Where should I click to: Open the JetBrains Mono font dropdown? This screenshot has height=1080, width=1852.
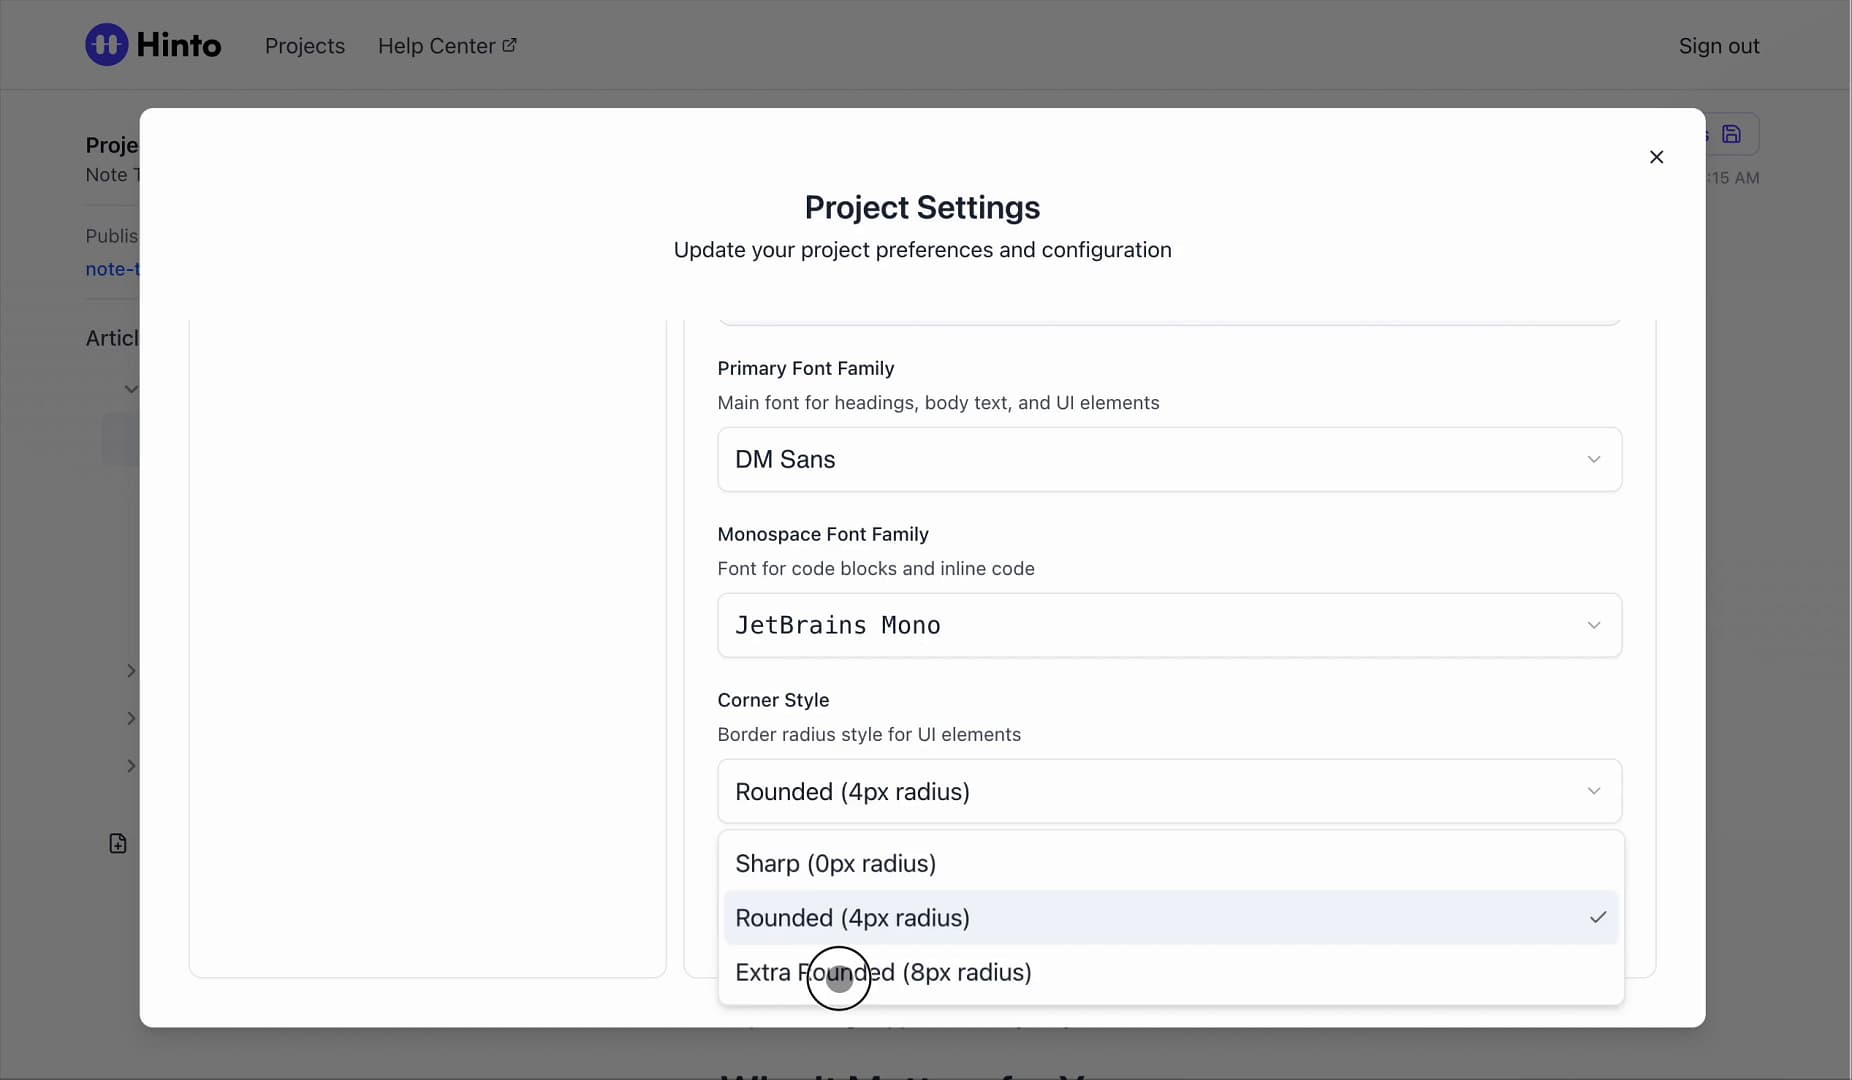(1169, 625)
